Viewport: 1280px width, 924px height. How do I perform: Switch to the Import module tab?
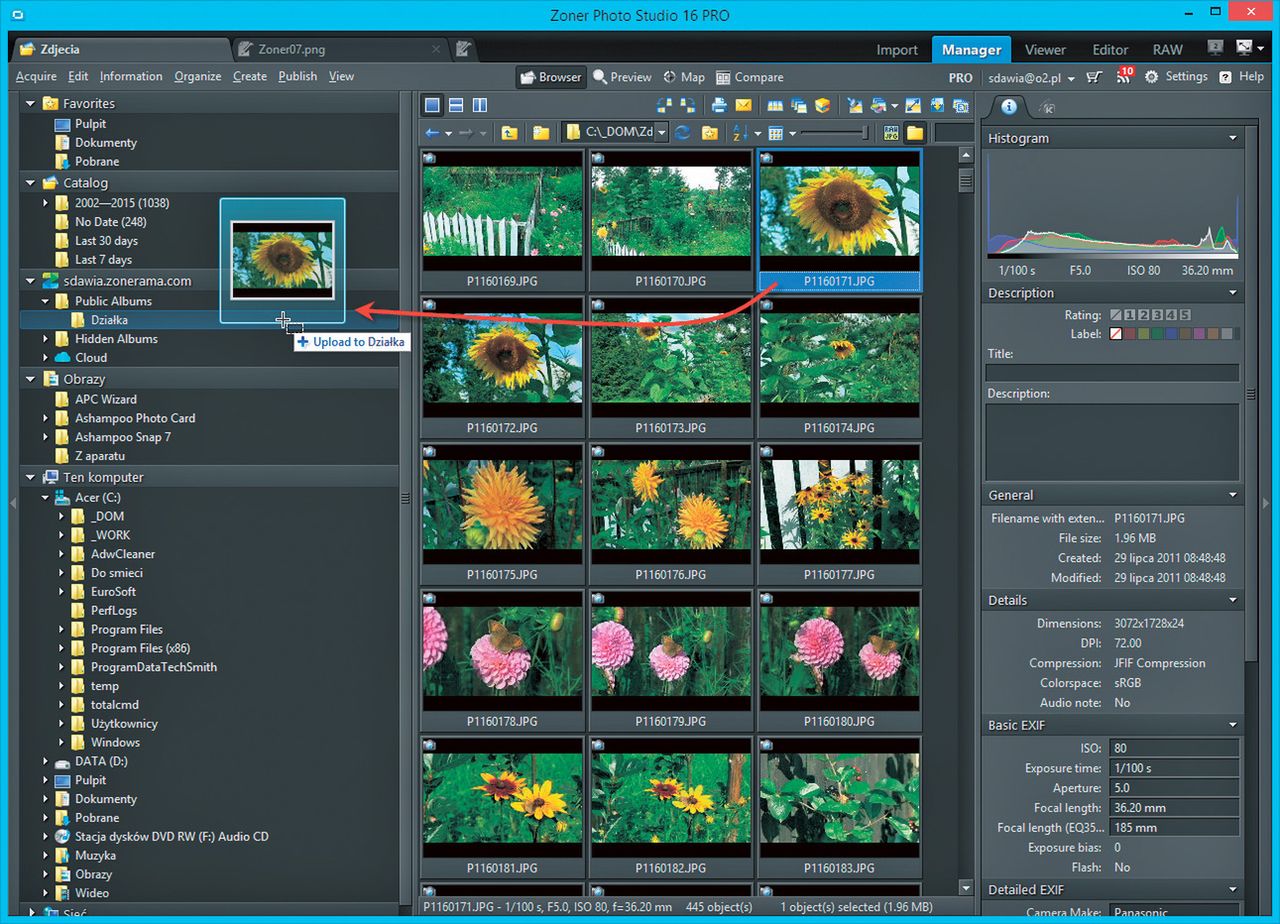[897, 50]
